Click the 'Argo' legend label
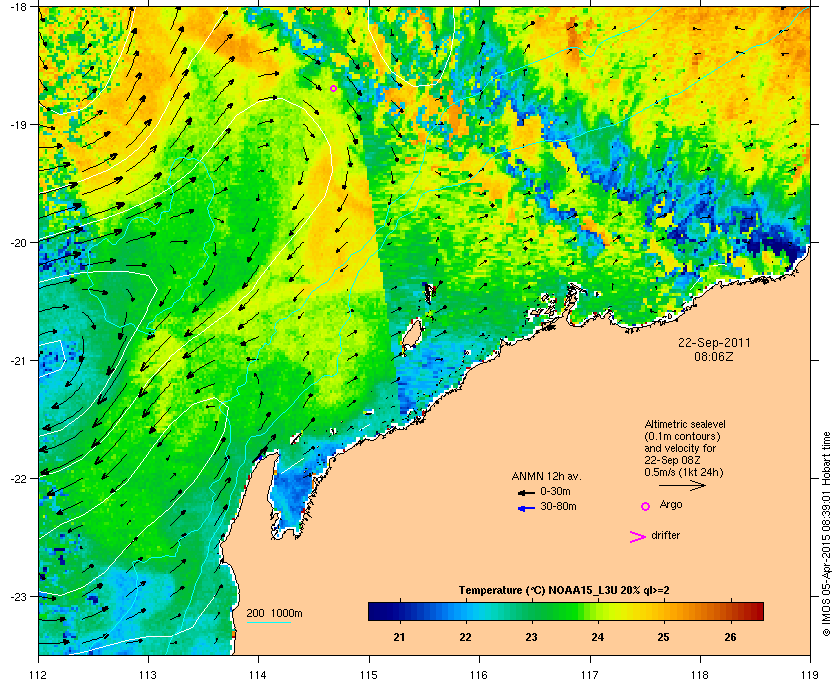Screen dimensions: 840x680 tap(671, 505)
